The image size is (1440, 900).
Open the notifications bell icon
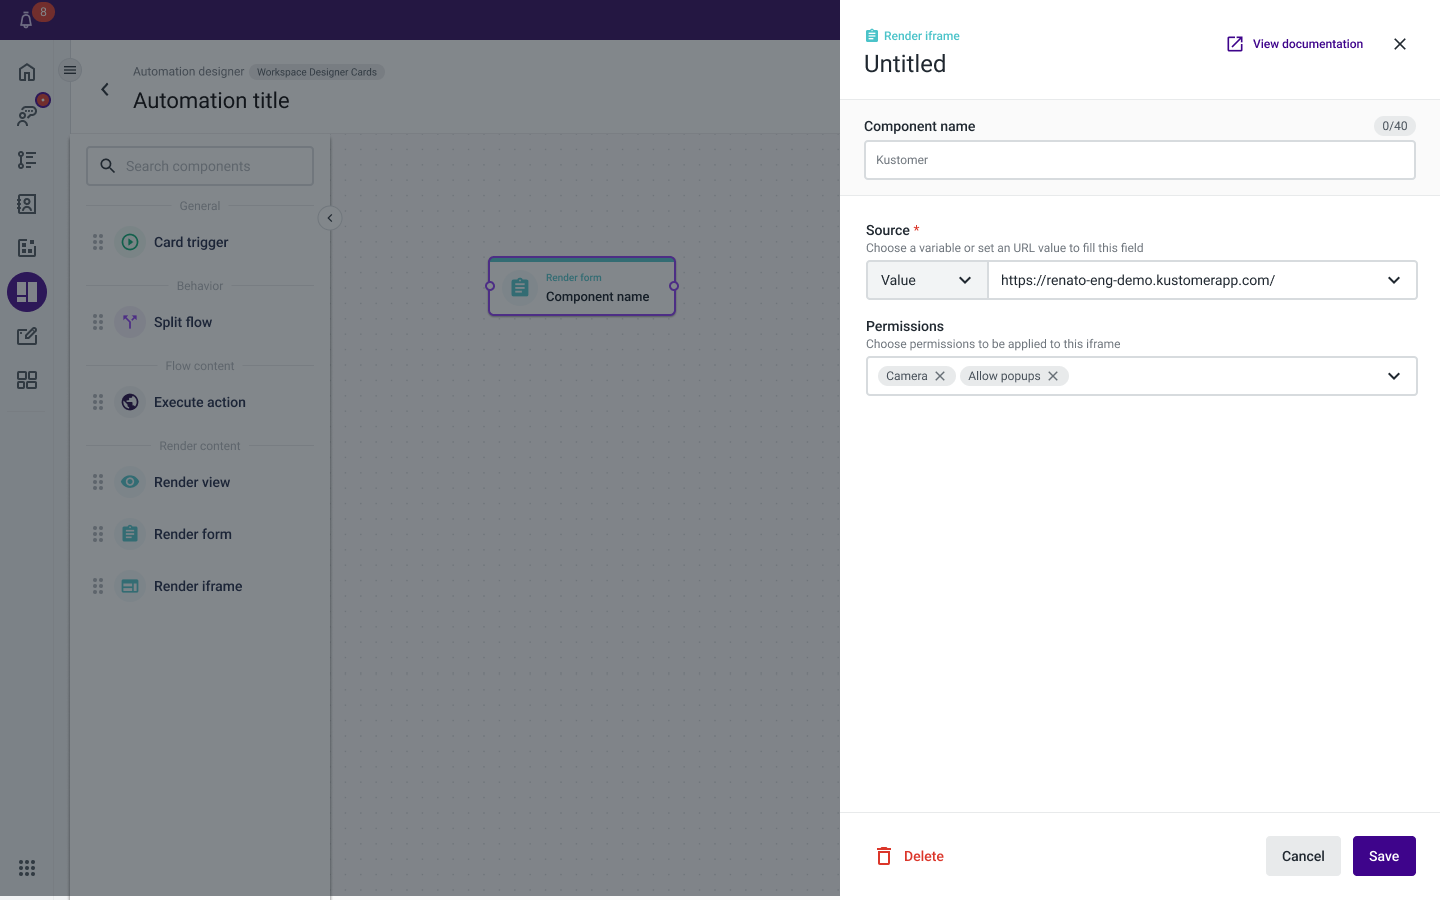26,20
